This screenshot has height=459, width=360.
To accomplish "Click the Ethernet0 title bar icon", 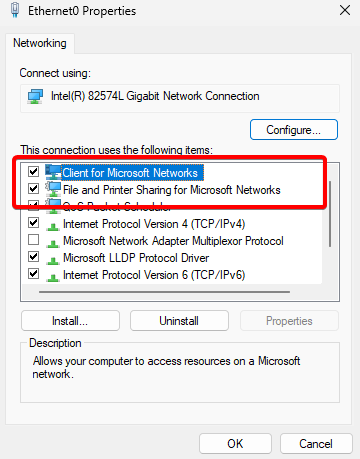I will (15, 10).
